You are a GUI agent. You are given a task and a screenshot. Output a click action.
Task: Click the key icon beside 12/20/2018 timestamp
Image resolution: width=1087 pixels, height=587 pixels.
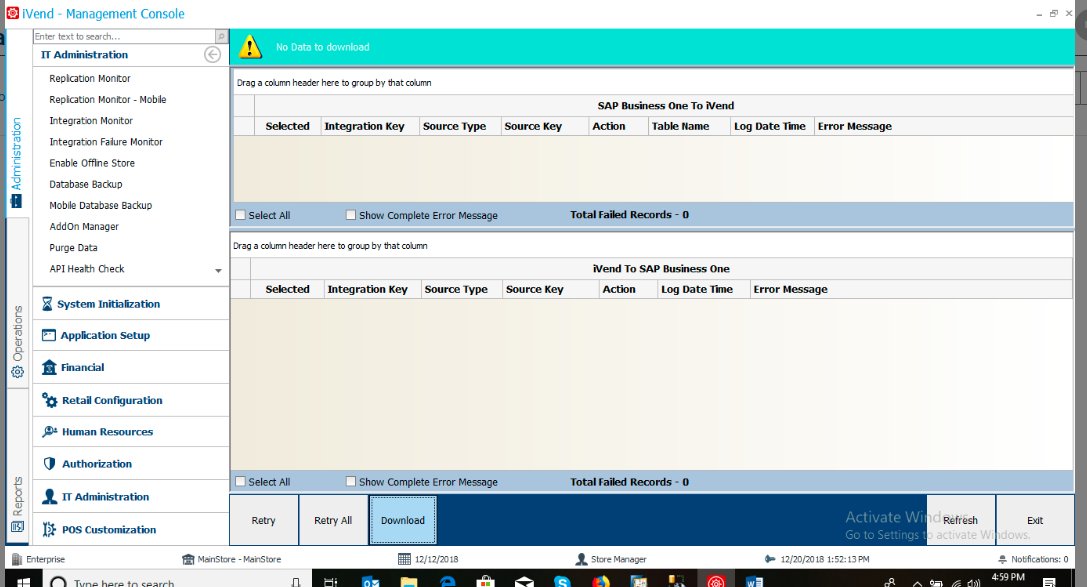click(769, 559)
